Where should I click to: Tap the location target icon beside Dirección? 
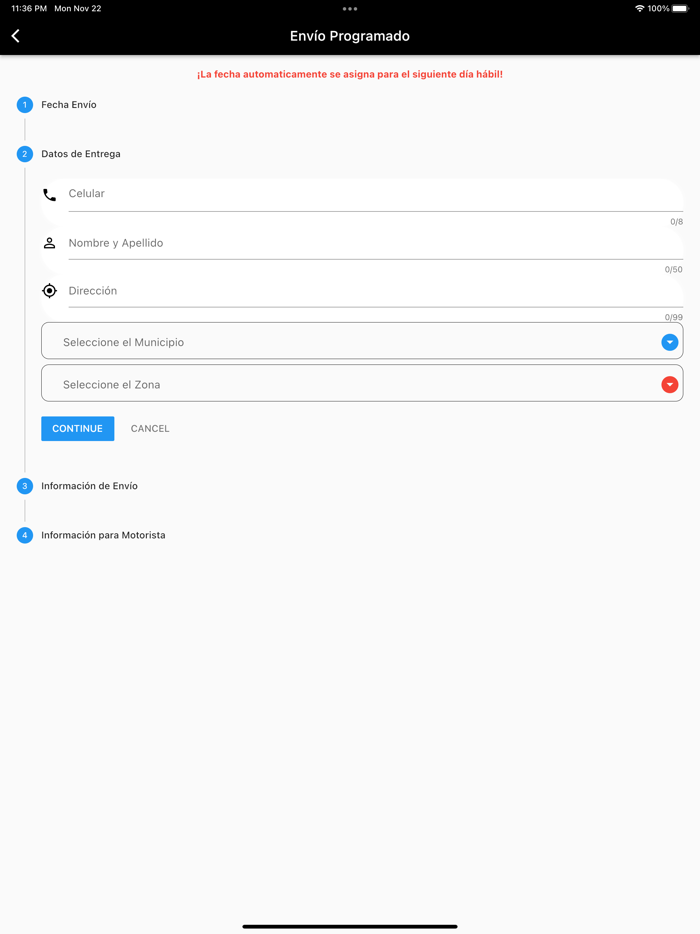pos(49,291)
